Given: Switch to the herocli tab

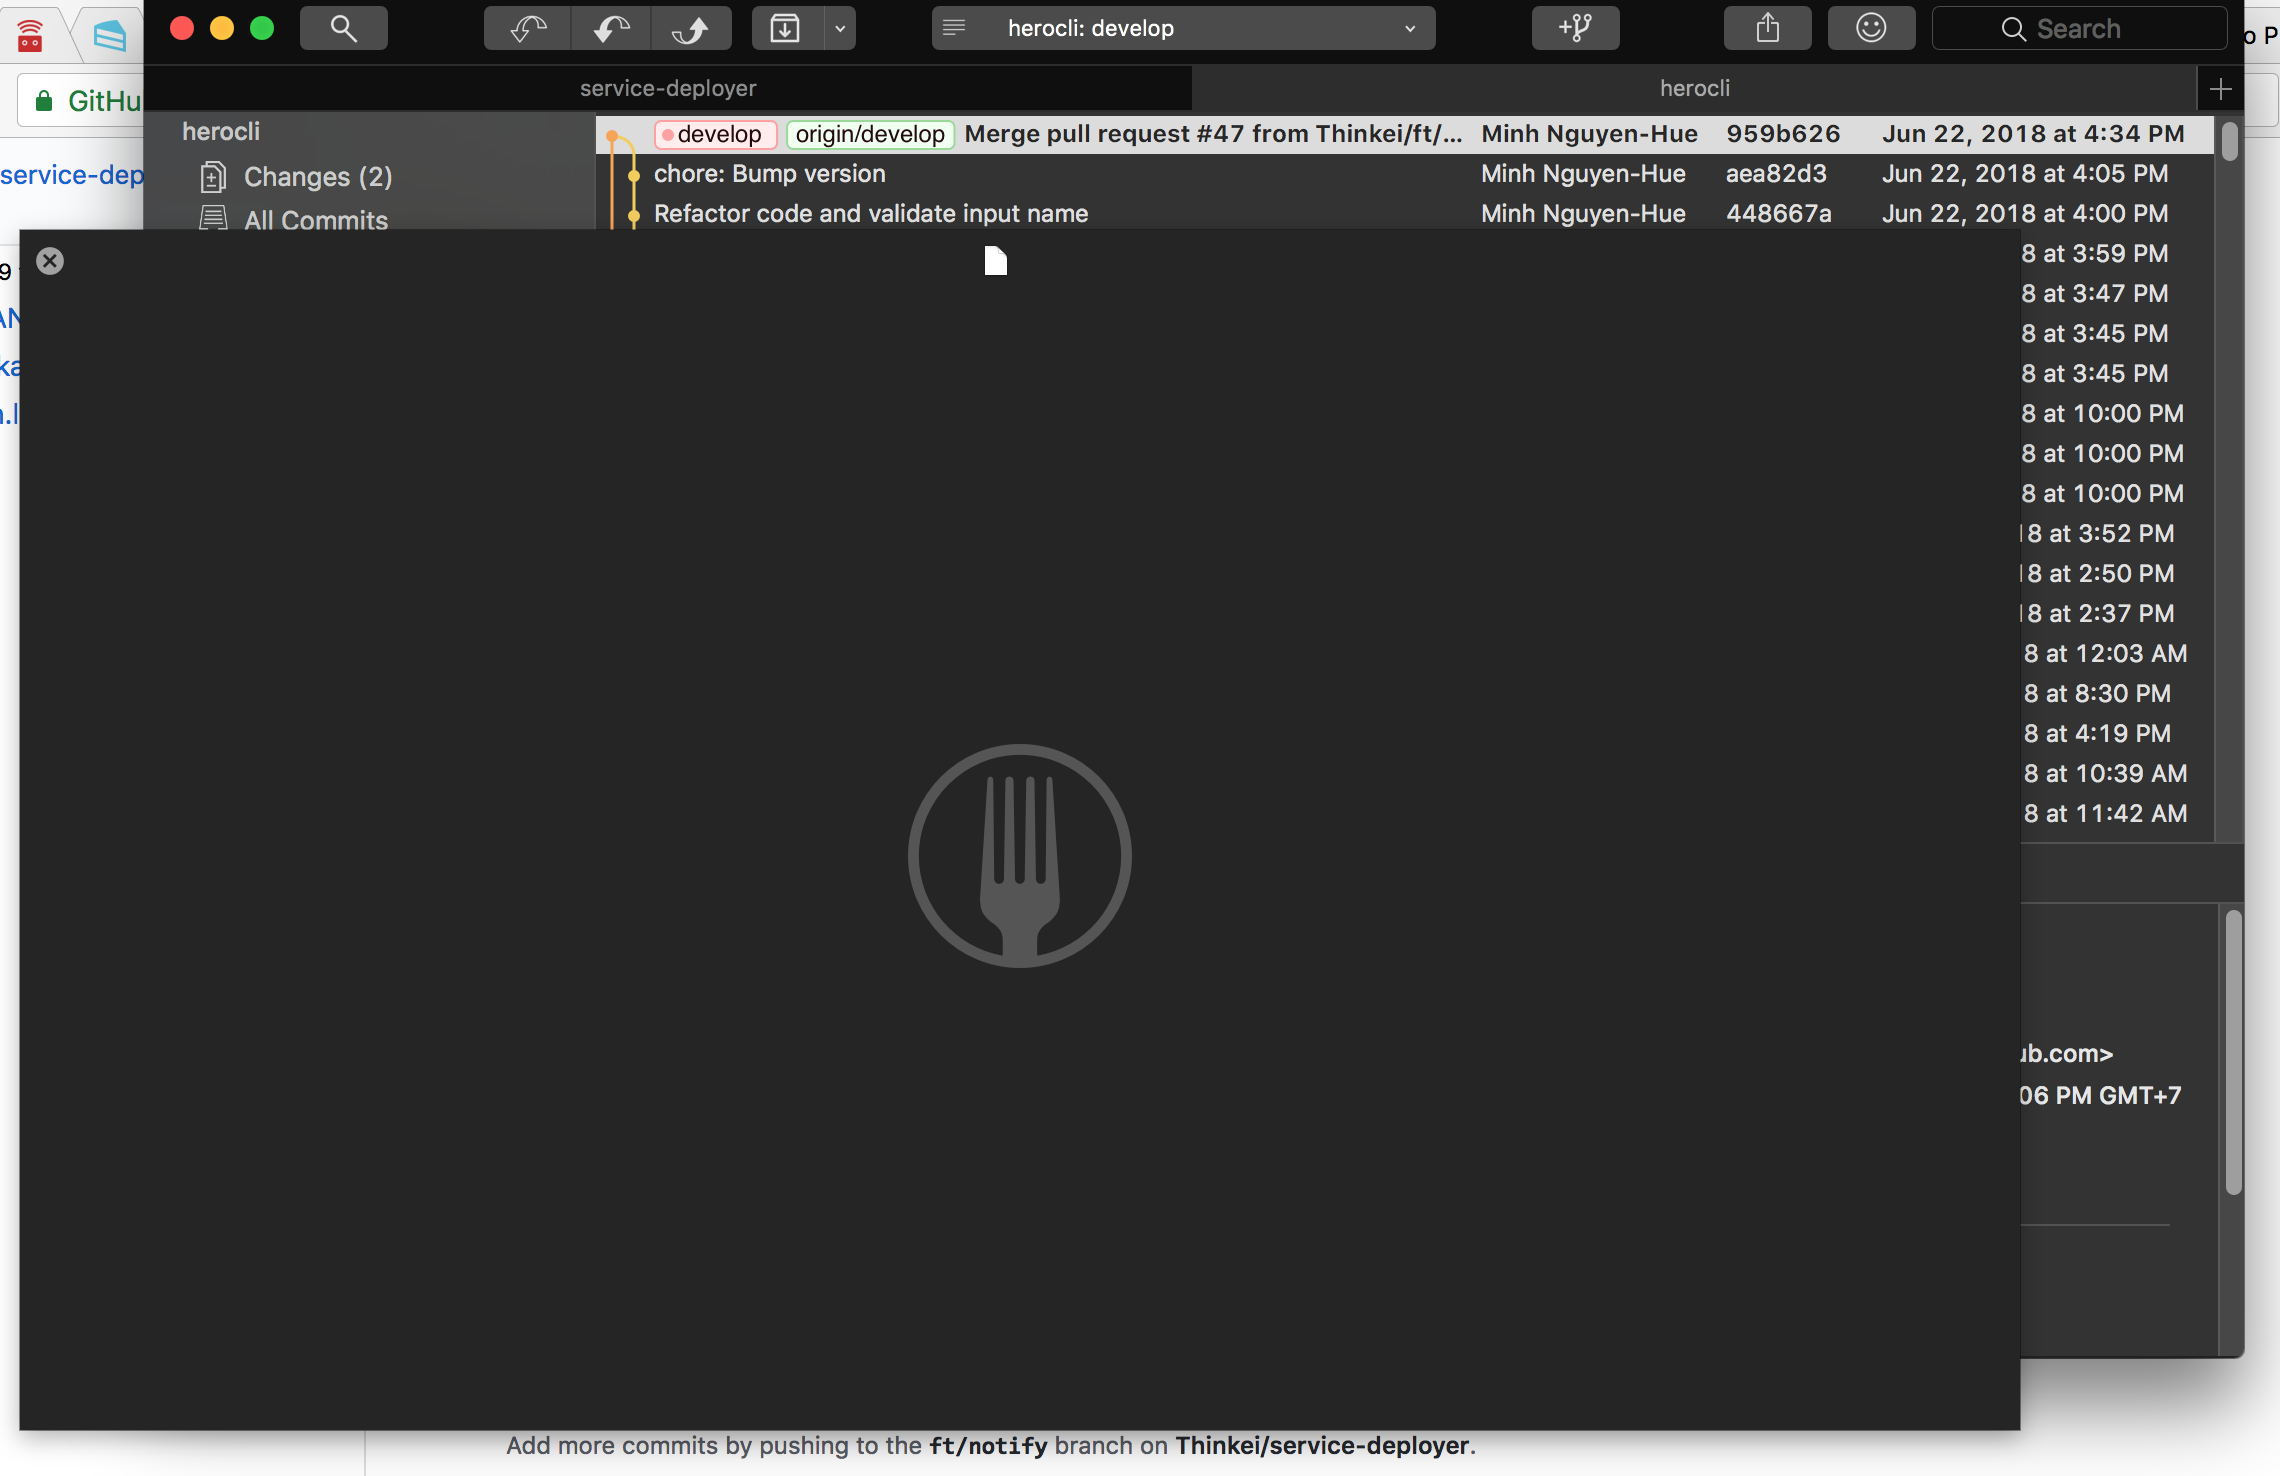Looking at the screenshot, I should [x=1695, y=88].
